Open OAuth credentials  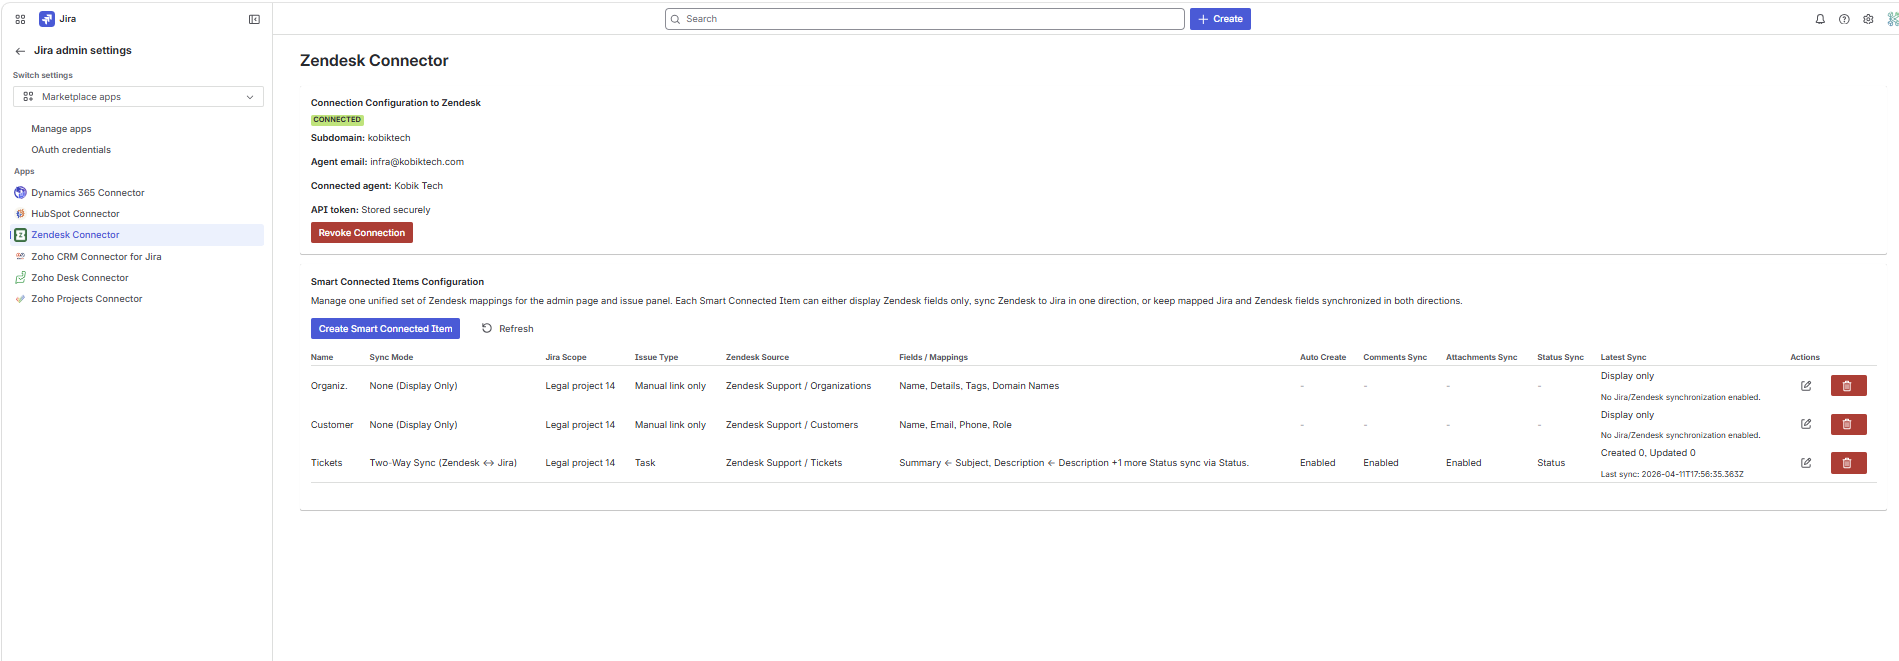[x=71, y=150]
